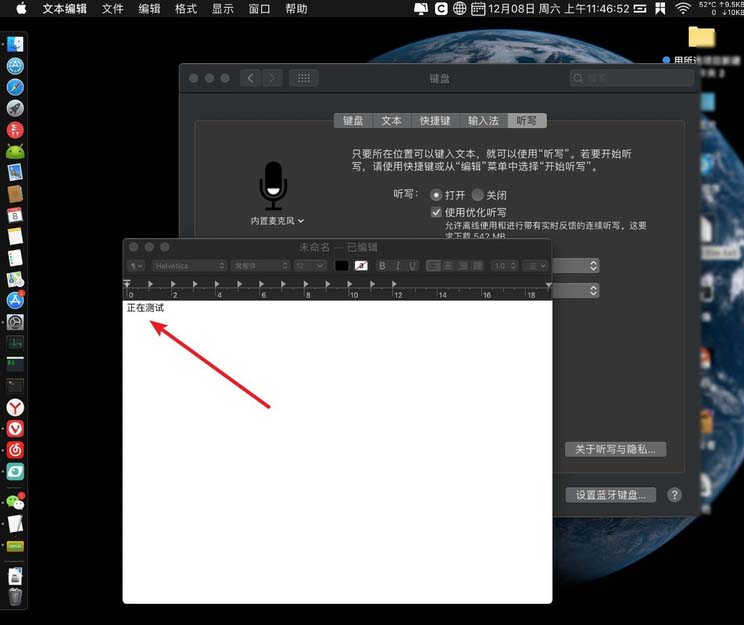
Task: Uncheck the 使用优化听写 checkbox
Action: click(436, 212)
